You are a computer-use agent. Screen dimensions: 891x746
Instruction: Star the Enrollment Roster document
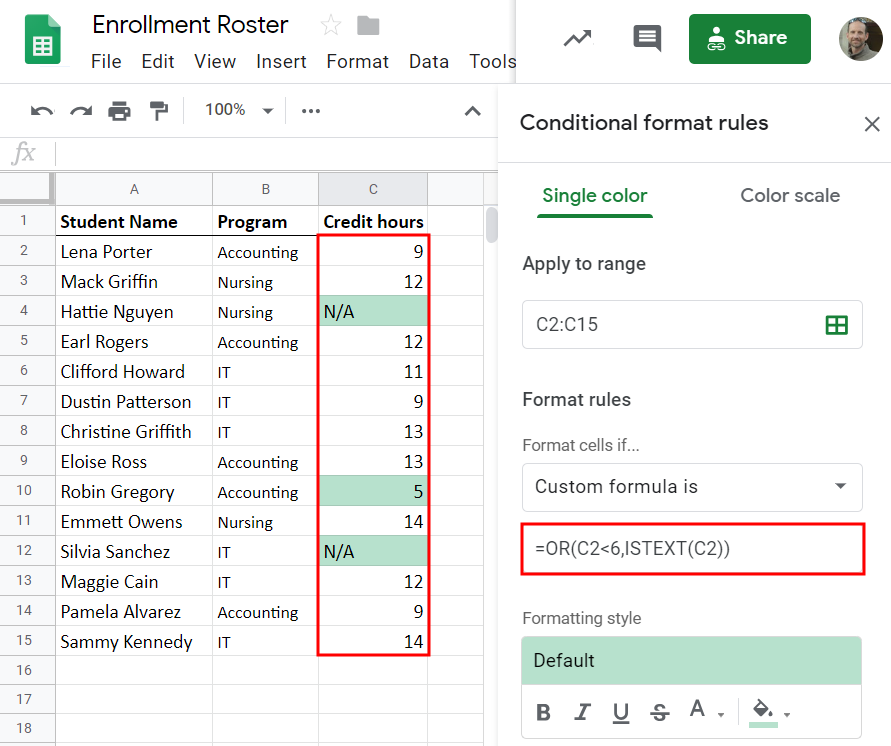pyautogui.click(x=331, y=26)
